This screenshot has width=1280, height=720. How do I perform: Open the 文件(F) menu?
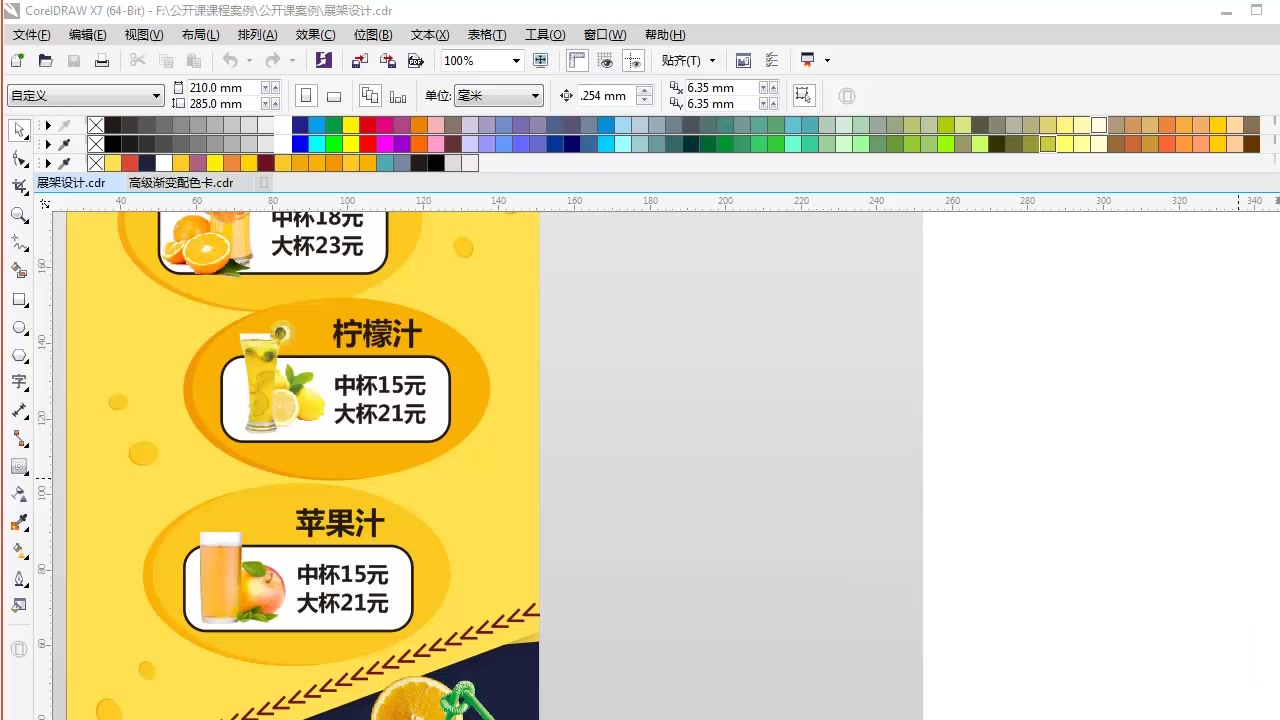coord(31,34)
